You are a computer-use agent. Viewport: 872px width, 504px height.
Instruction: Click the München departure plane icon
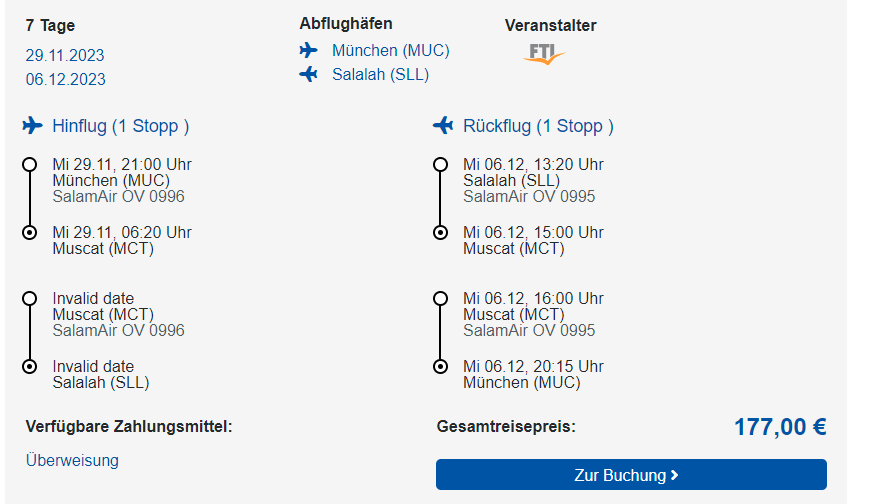pyautogui.click(x=308, y=50)
